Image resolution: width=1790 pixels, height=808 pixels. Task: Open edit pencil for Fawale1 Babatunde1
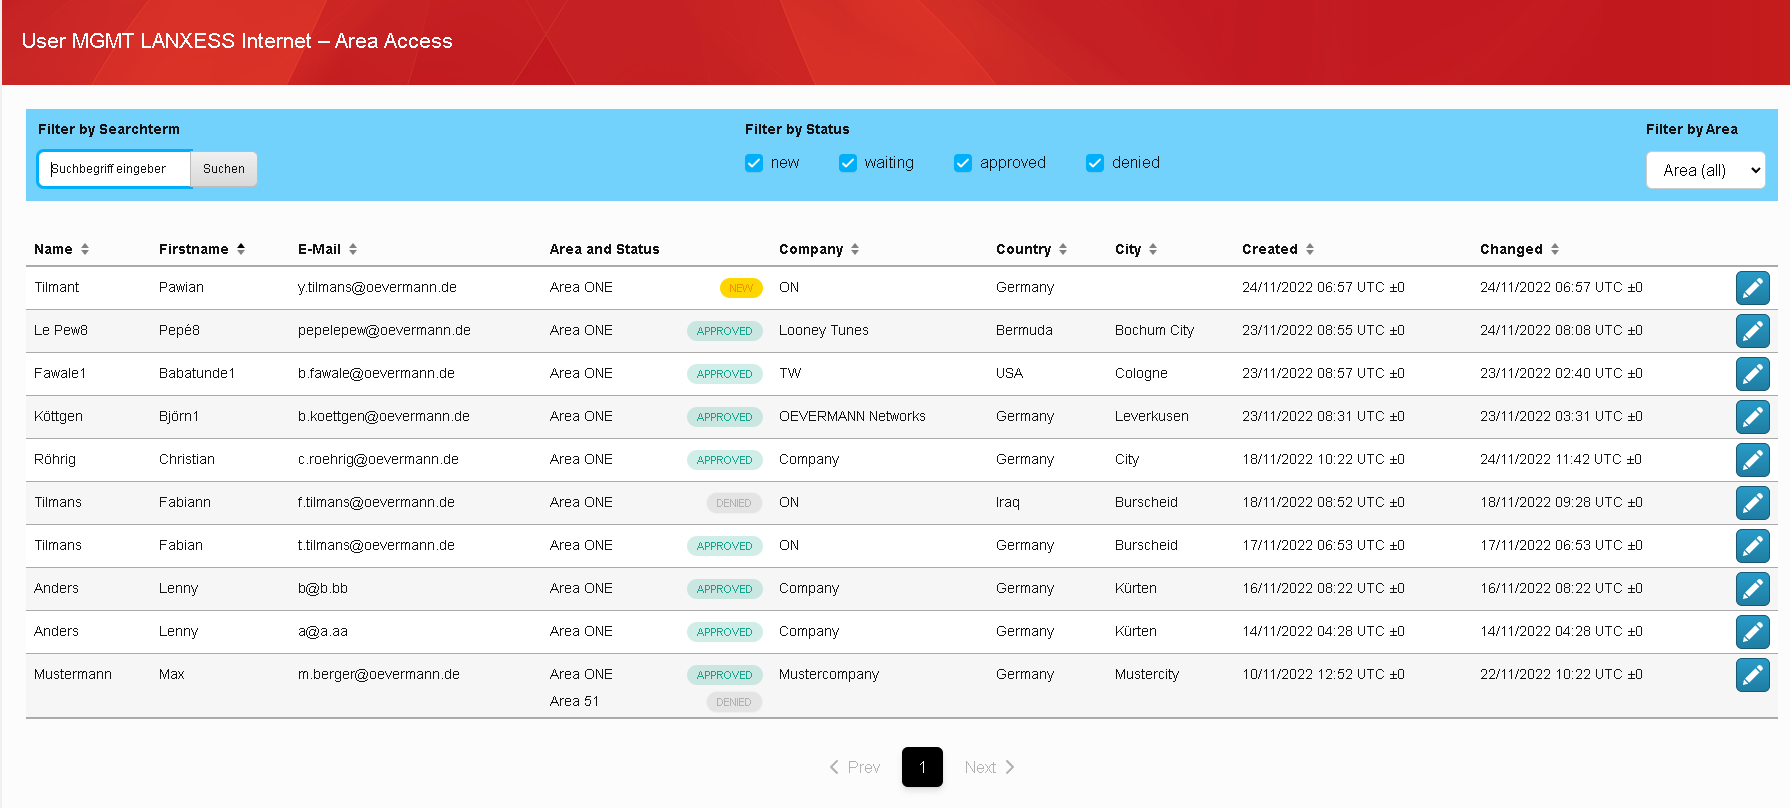click(1752, 374)
